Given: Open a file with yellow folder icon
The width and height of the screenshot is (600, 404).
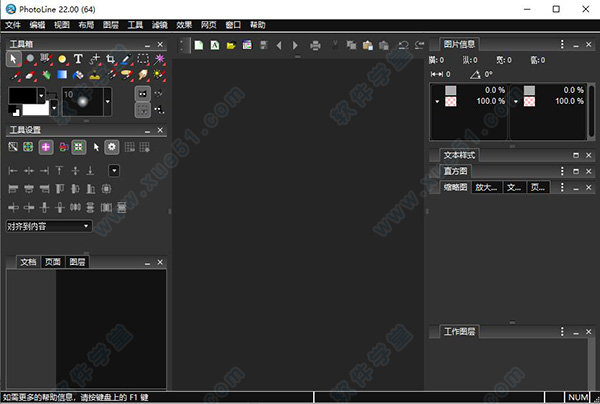Looking at the screenshot, I should coord(231,46).
